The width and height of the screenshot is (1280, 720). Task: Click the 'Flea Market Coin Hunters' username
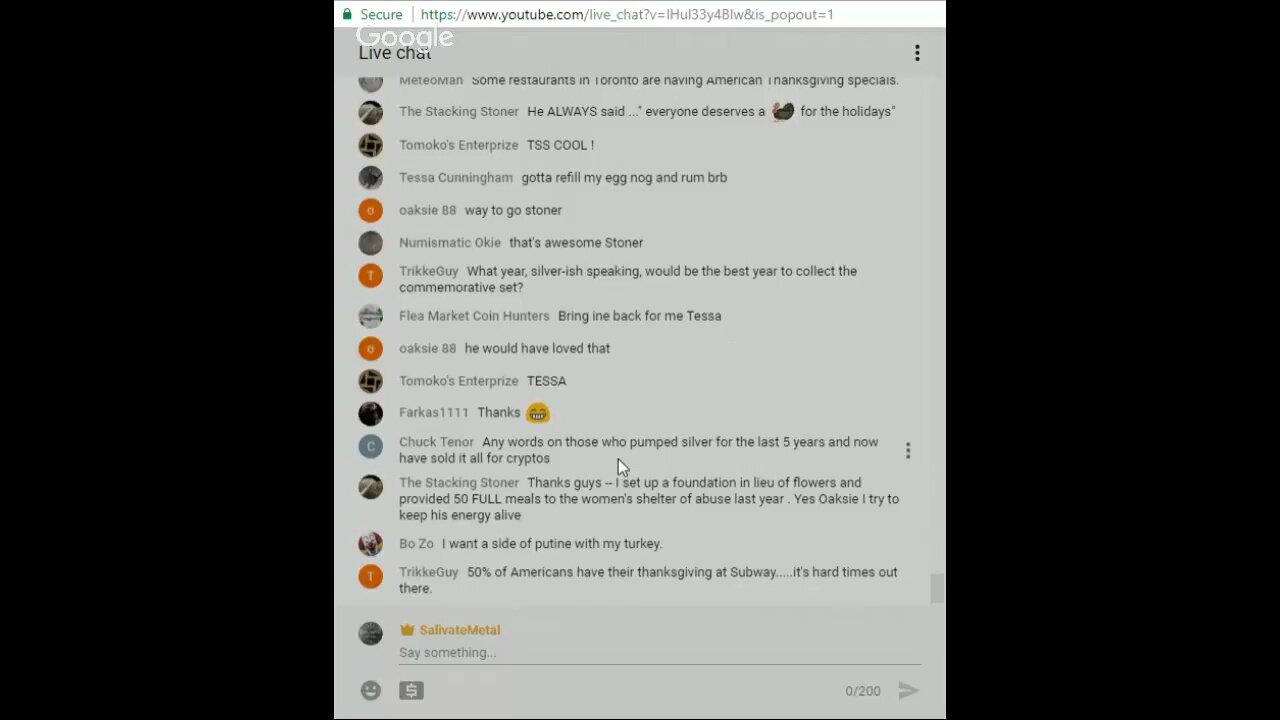[x=474, y=316]
